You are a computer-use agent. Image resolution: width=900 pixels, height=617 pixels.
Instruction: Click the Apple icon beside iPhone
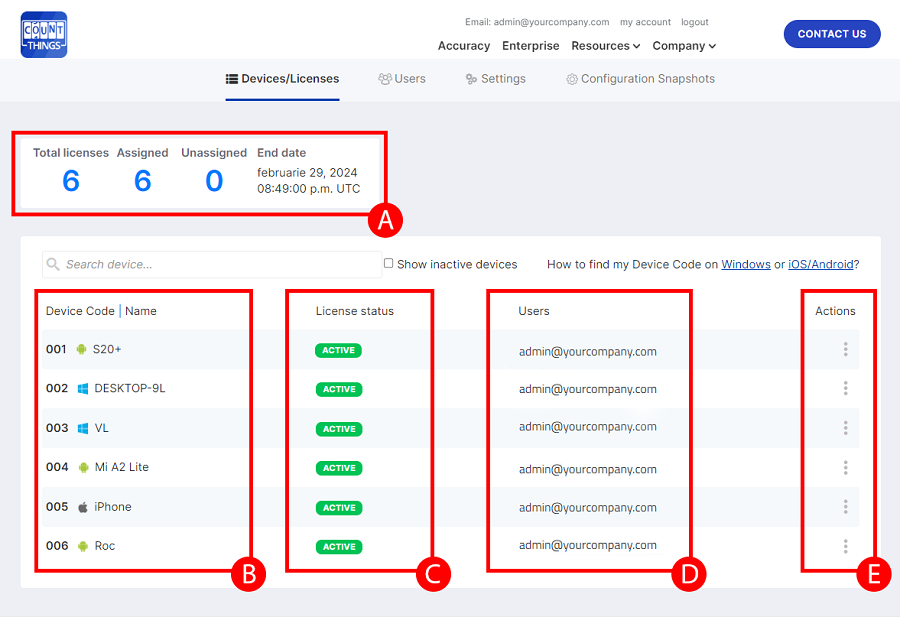[x=82, y=507]
